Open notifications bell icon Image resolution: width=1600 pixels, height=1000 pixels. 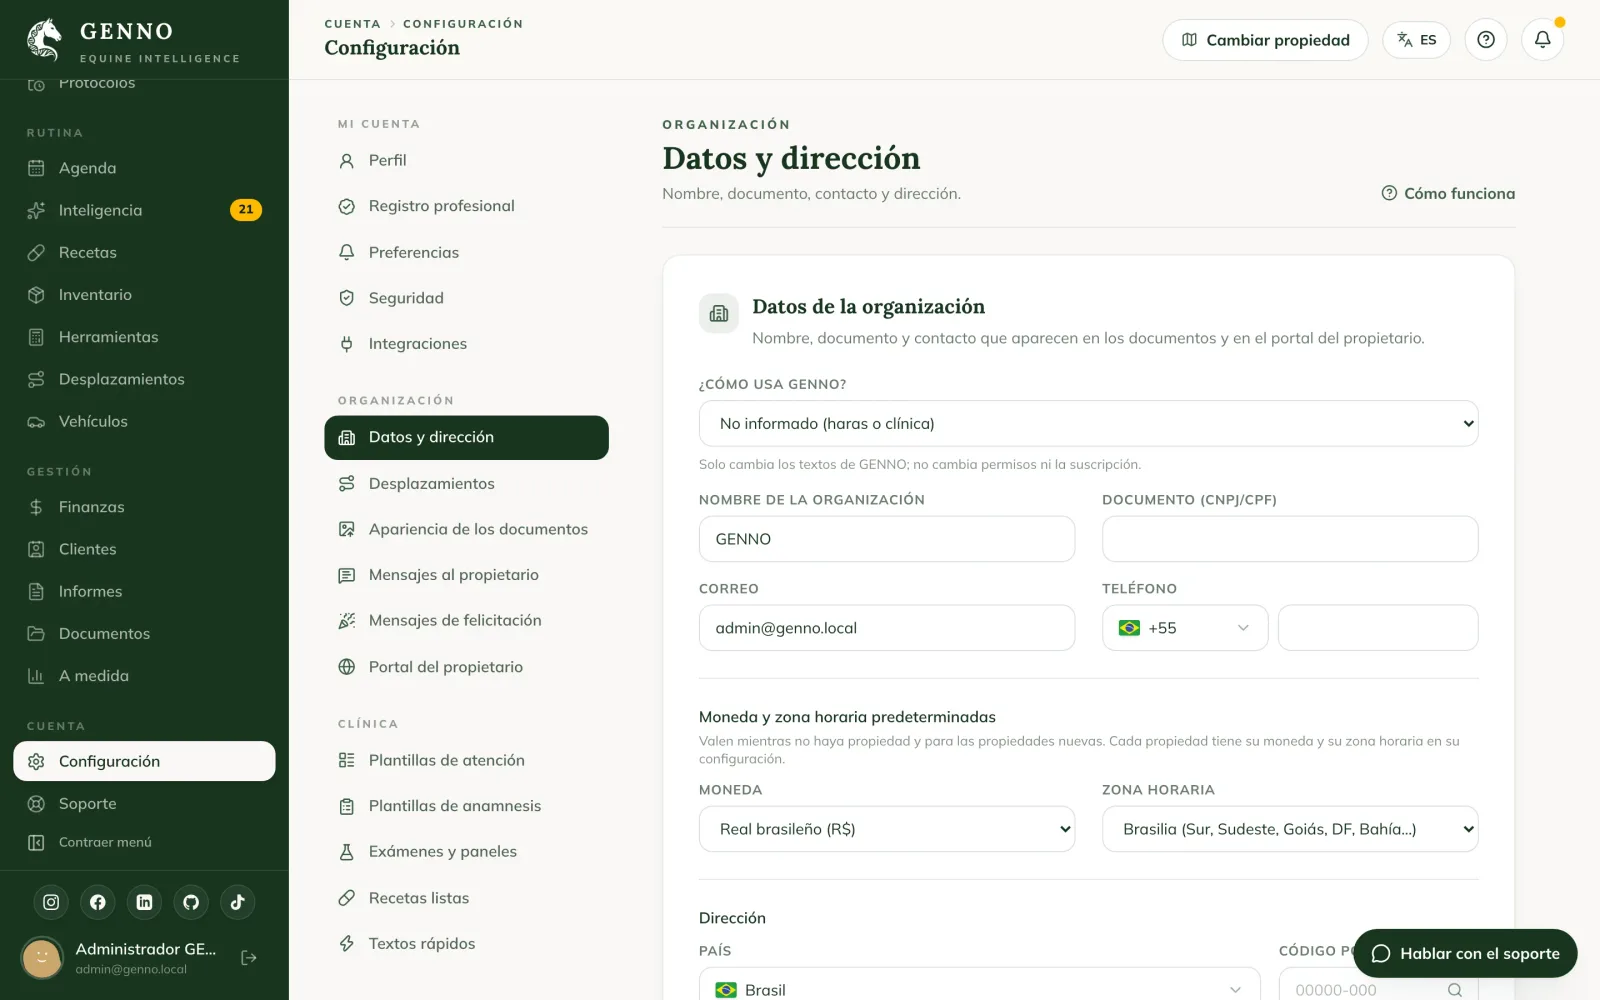(x=1542, y=40)
